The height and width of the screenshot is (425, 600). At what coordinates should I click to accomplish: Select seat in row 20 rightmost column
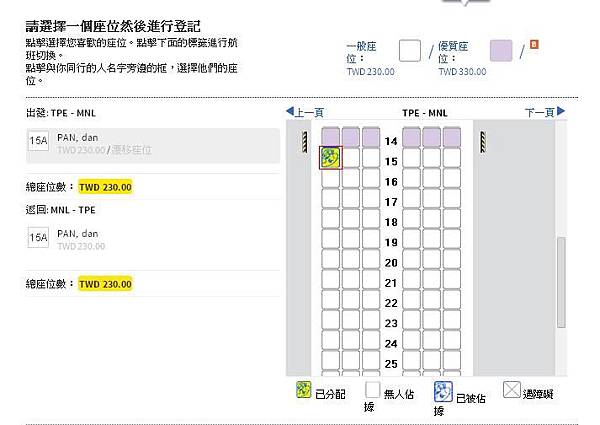click(x=452, y=260)
